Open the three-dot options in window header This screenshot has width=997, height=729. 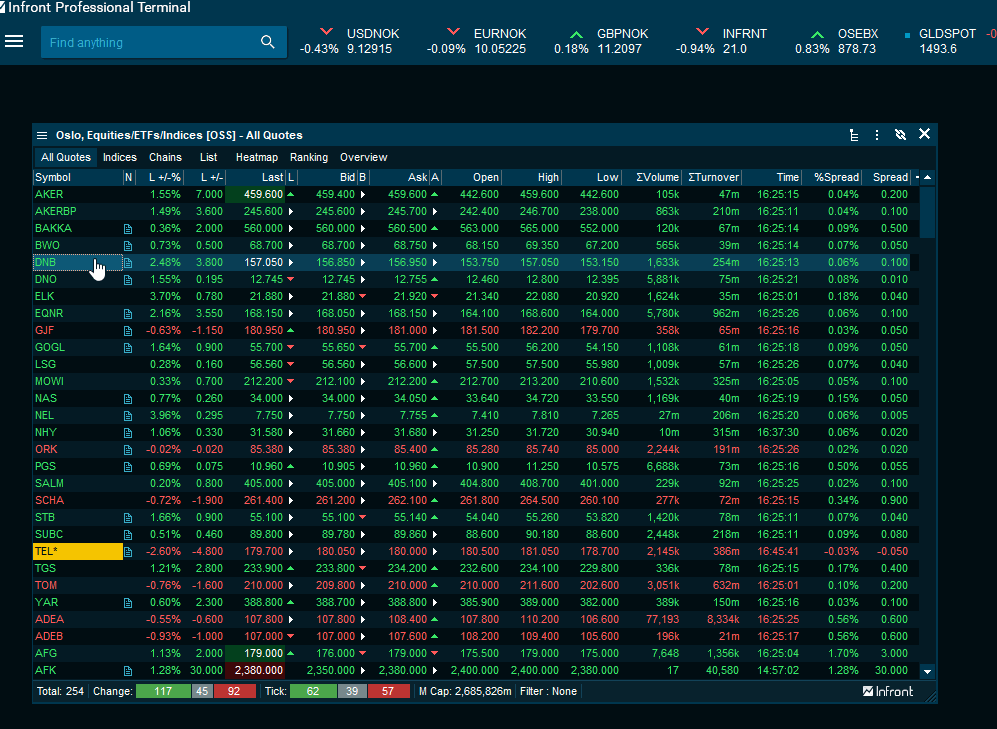click(x=877, y=135)
